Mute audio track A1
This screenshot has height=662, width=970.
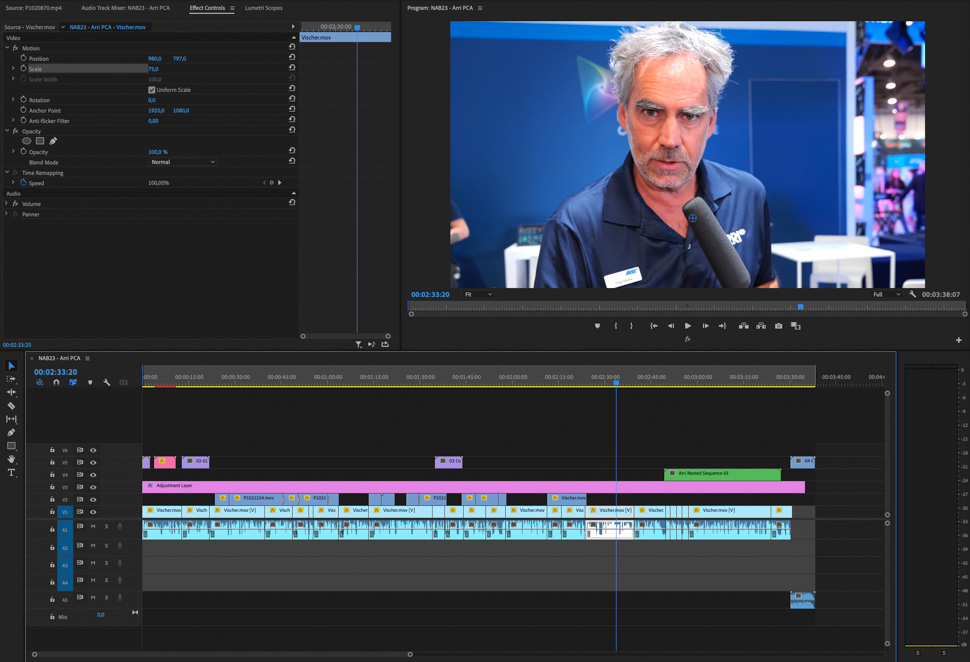93,527
